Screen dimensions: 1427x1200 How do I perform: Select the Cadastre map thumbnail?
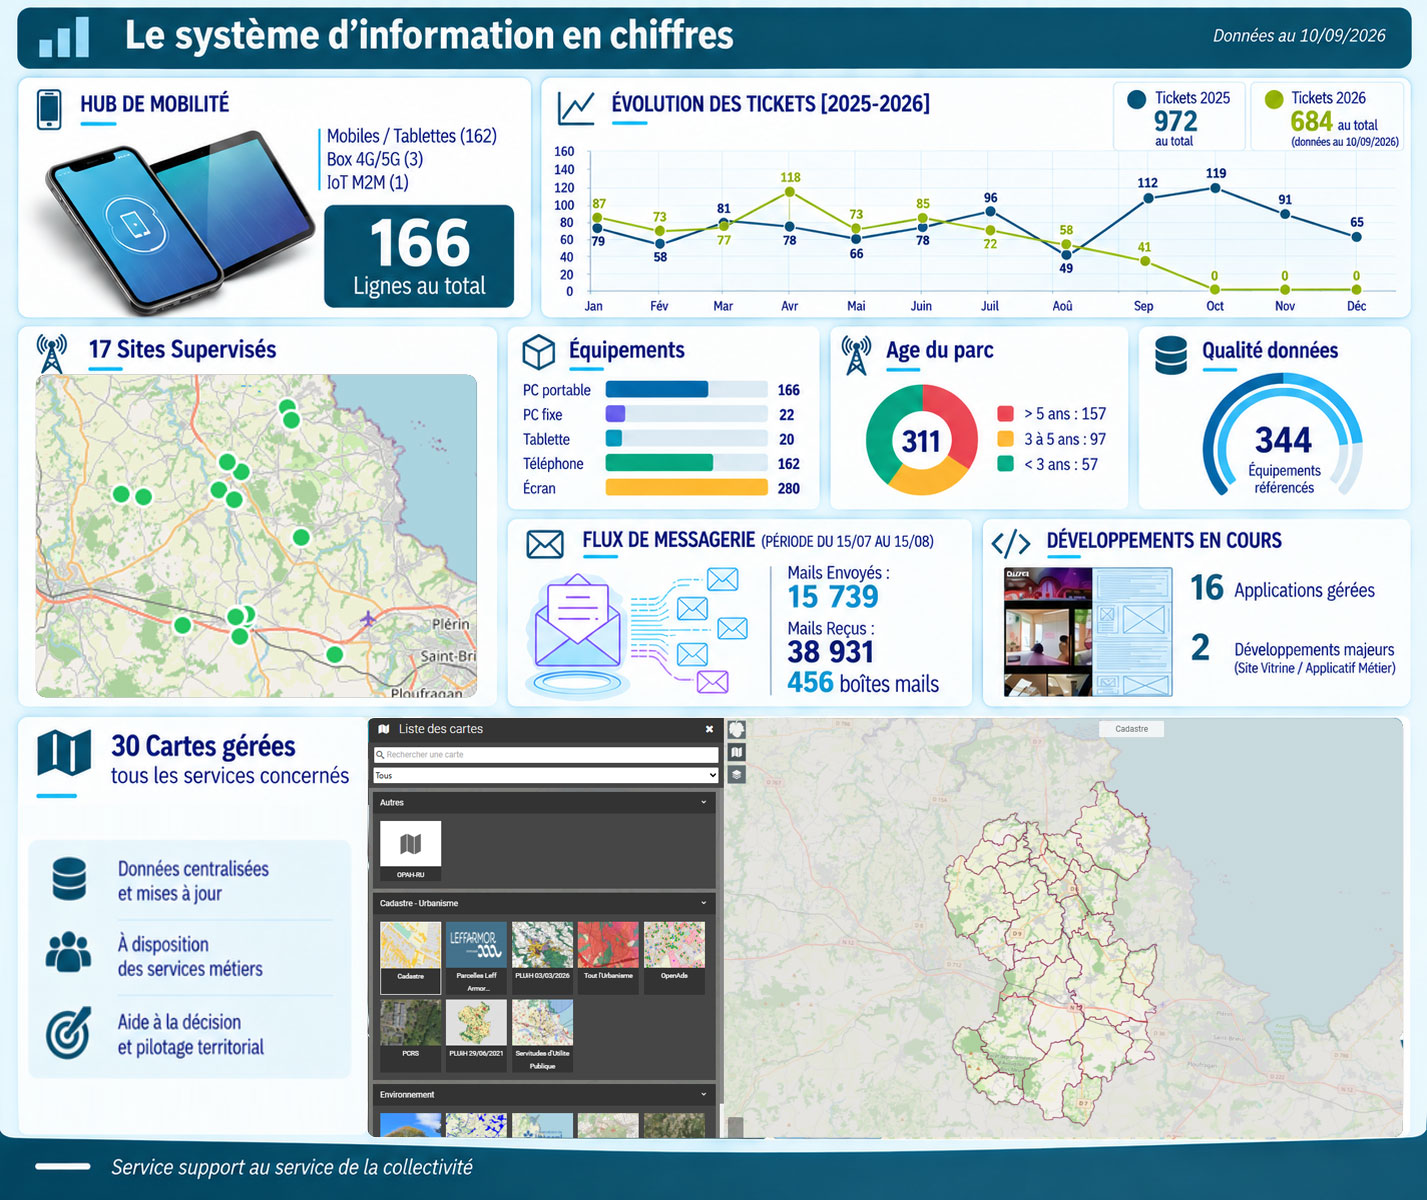pos(410,958)
